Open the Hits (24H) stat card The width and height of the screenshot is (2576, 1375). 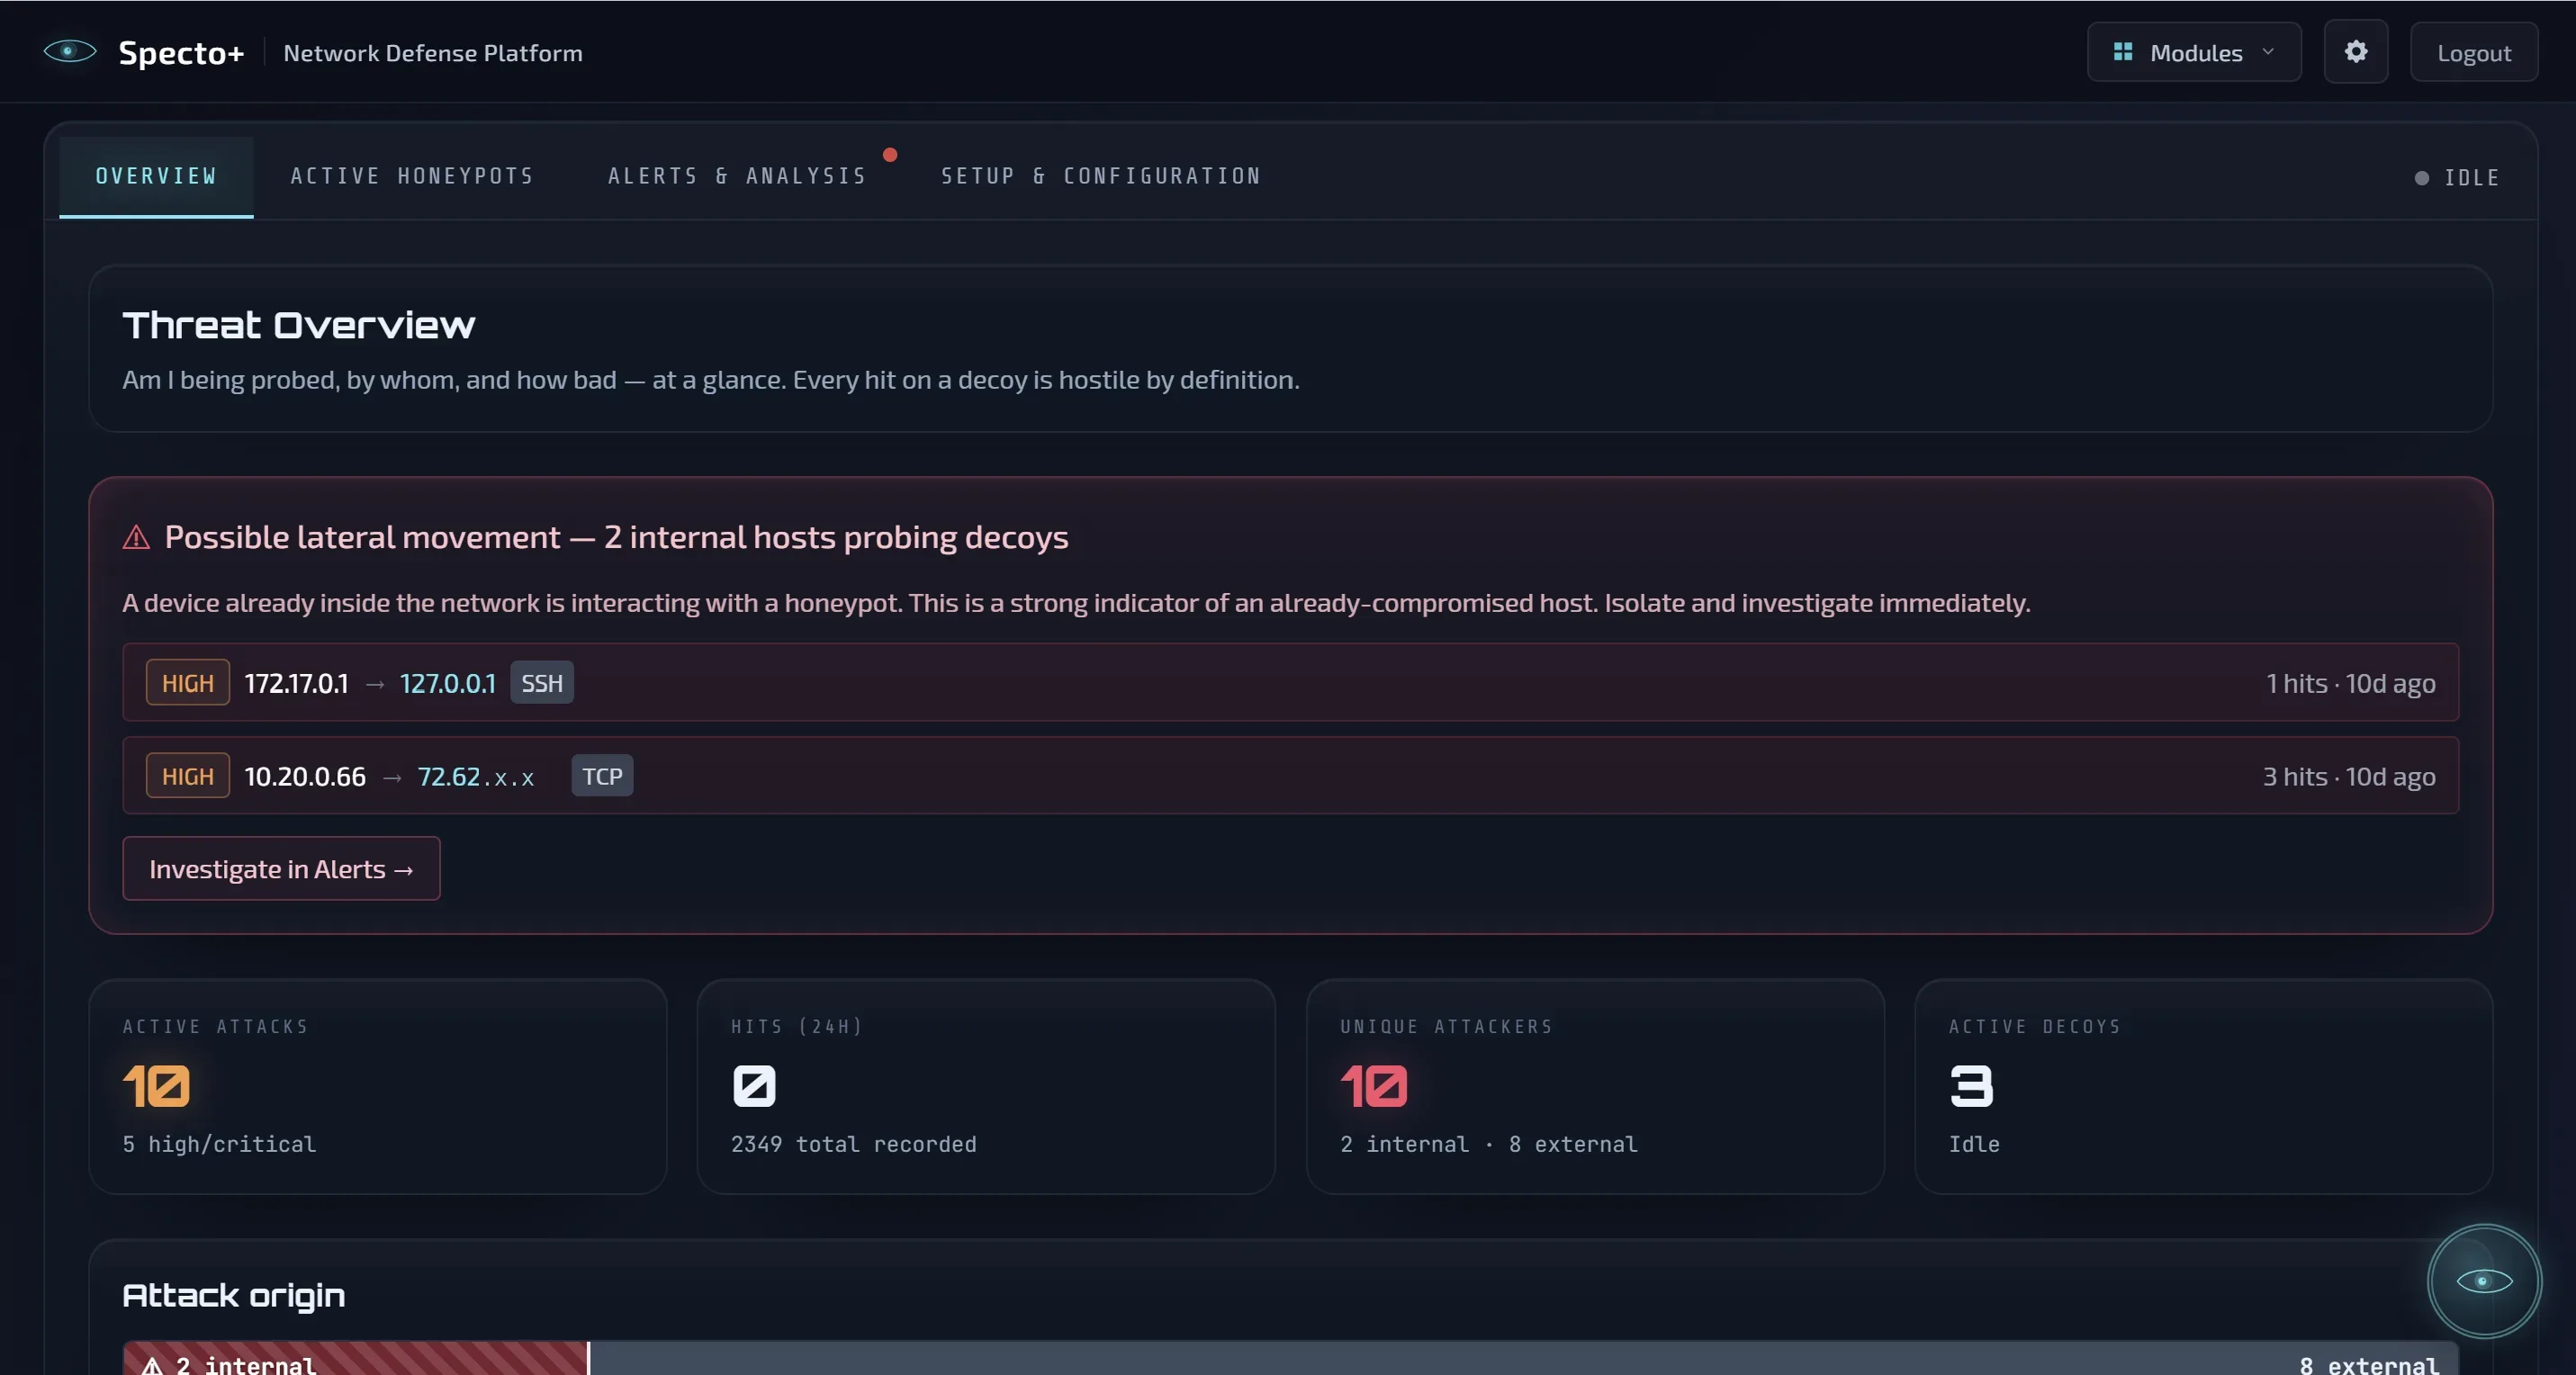coord(986,1087)
